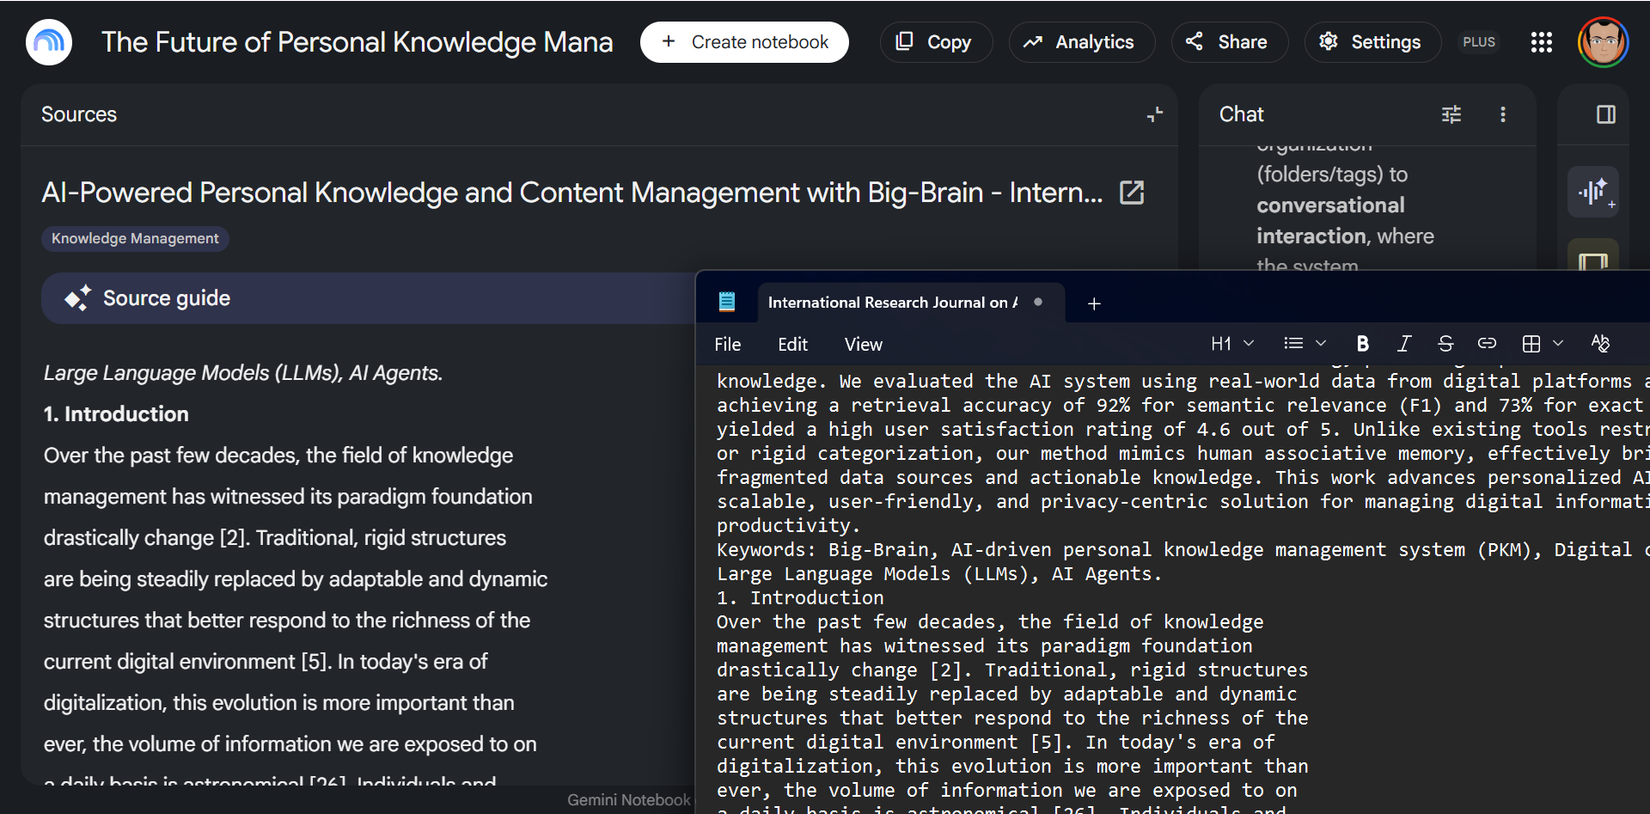This screenshot has height=814, width=1650.
Task: Toggle bold formatting in Notepad
Action: pyautogui.click(x=1362, y=344)
